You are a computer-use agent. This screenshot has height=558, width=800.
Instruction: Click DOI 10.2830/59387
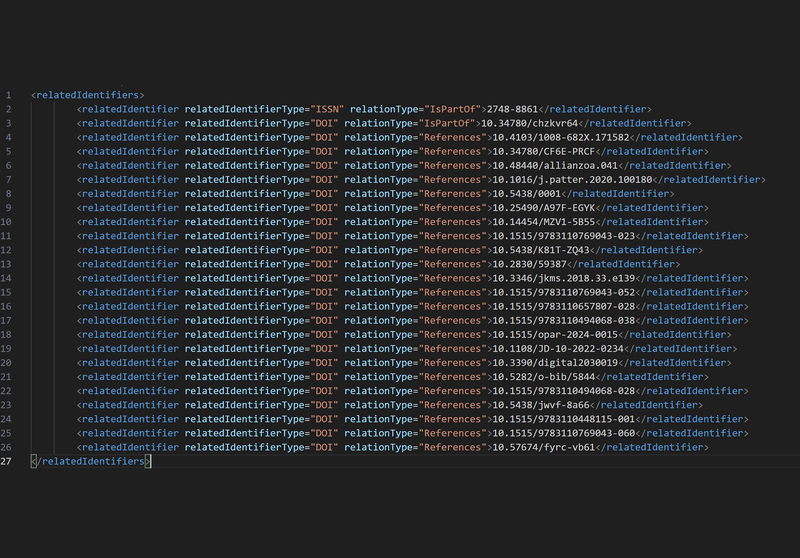530,264
